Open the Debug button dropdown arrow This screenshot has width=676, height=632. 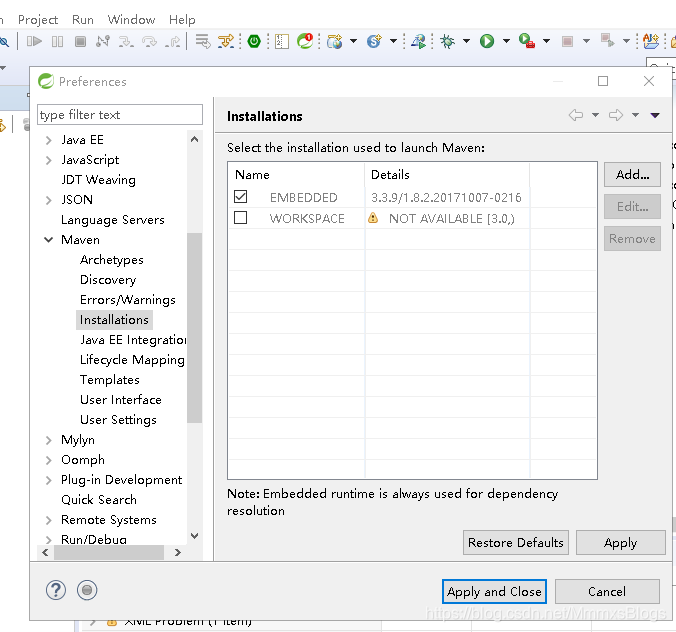(x=466, y=41)
